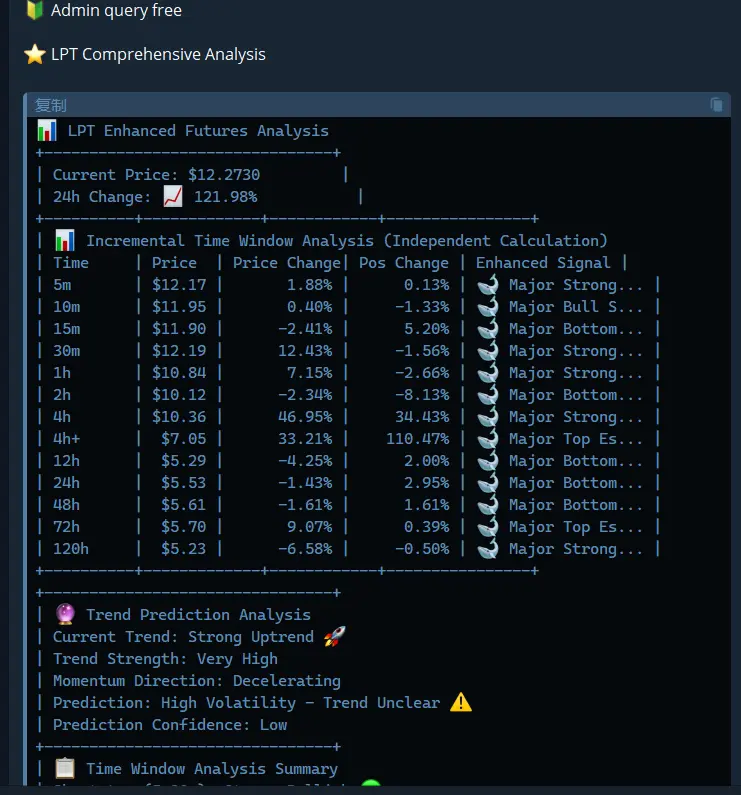Viewport: 741px width, 795px height.
Task: Click the 121.98% change value
Action: (226, 197)
